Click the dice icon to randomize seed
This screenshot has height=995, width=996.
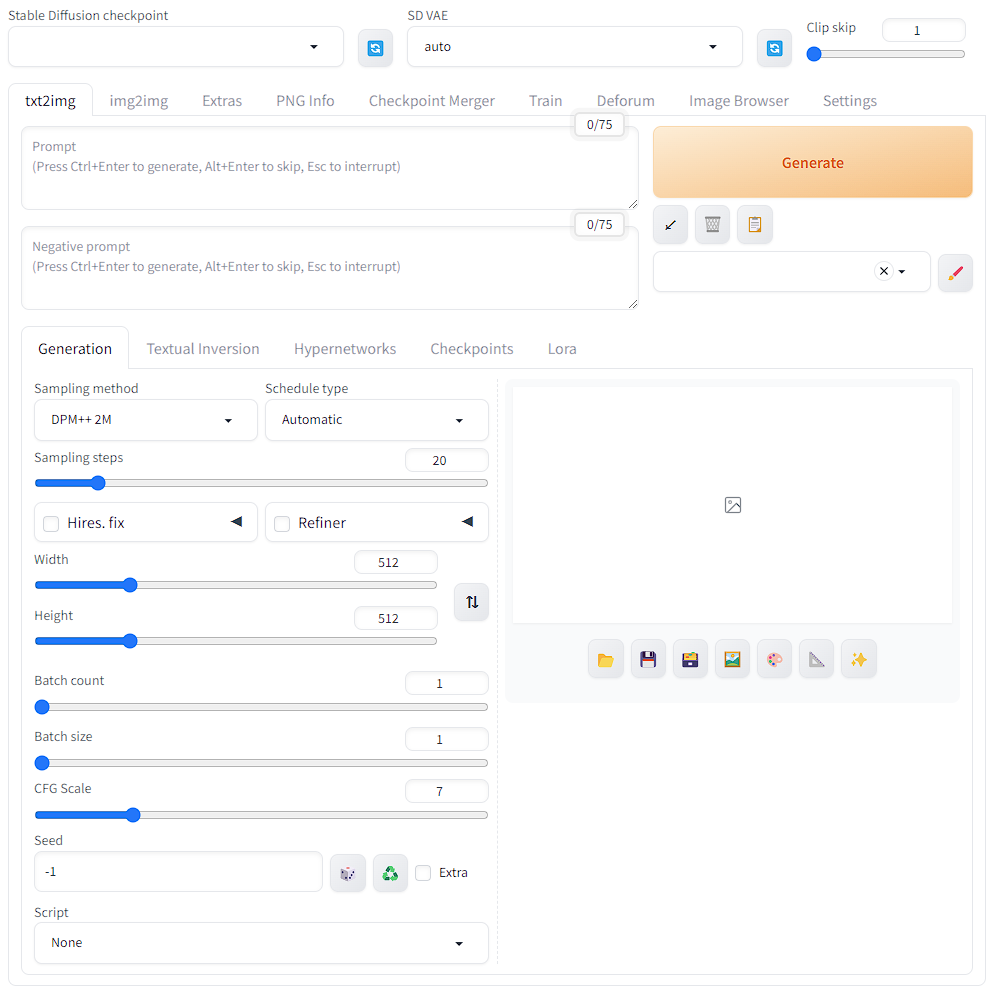(347, 873)
